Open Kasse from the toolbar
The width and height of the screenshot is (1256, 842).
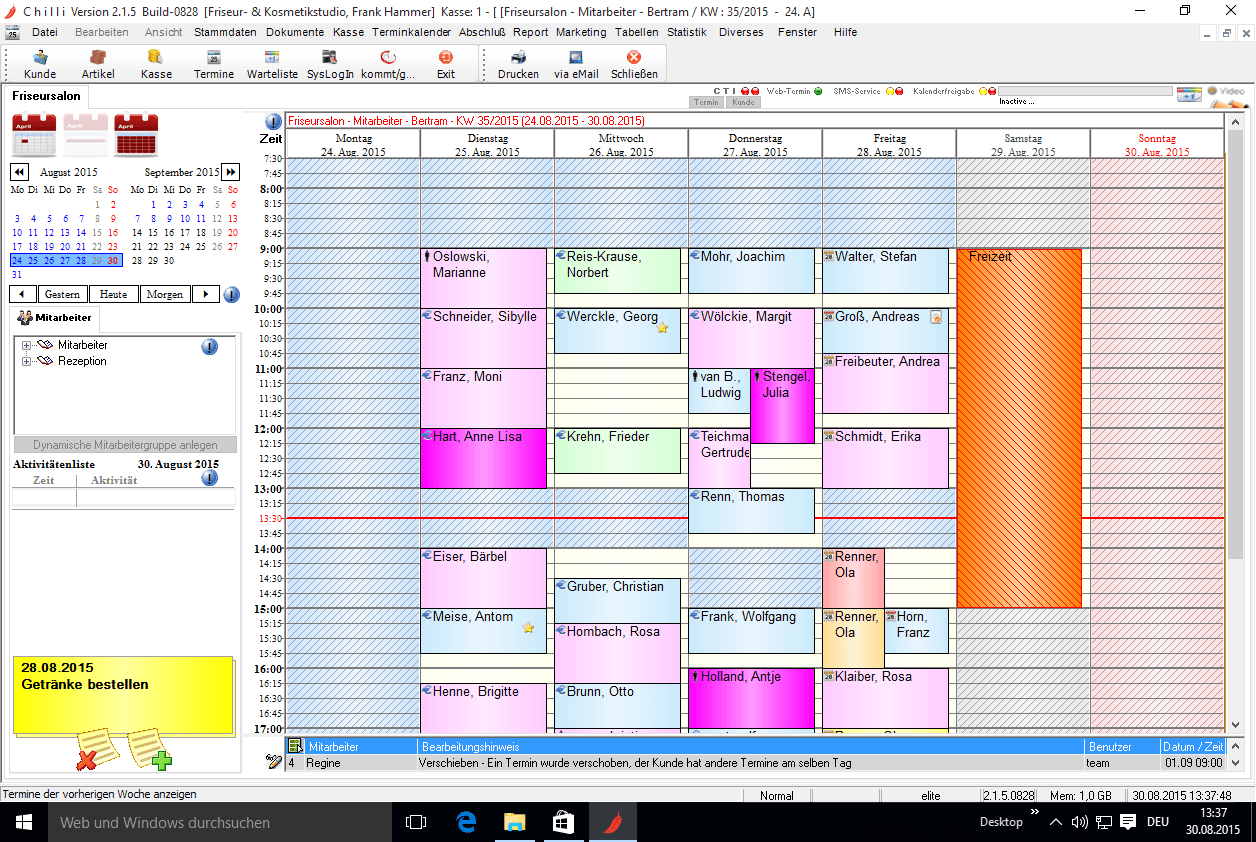[x=156, y=64]
